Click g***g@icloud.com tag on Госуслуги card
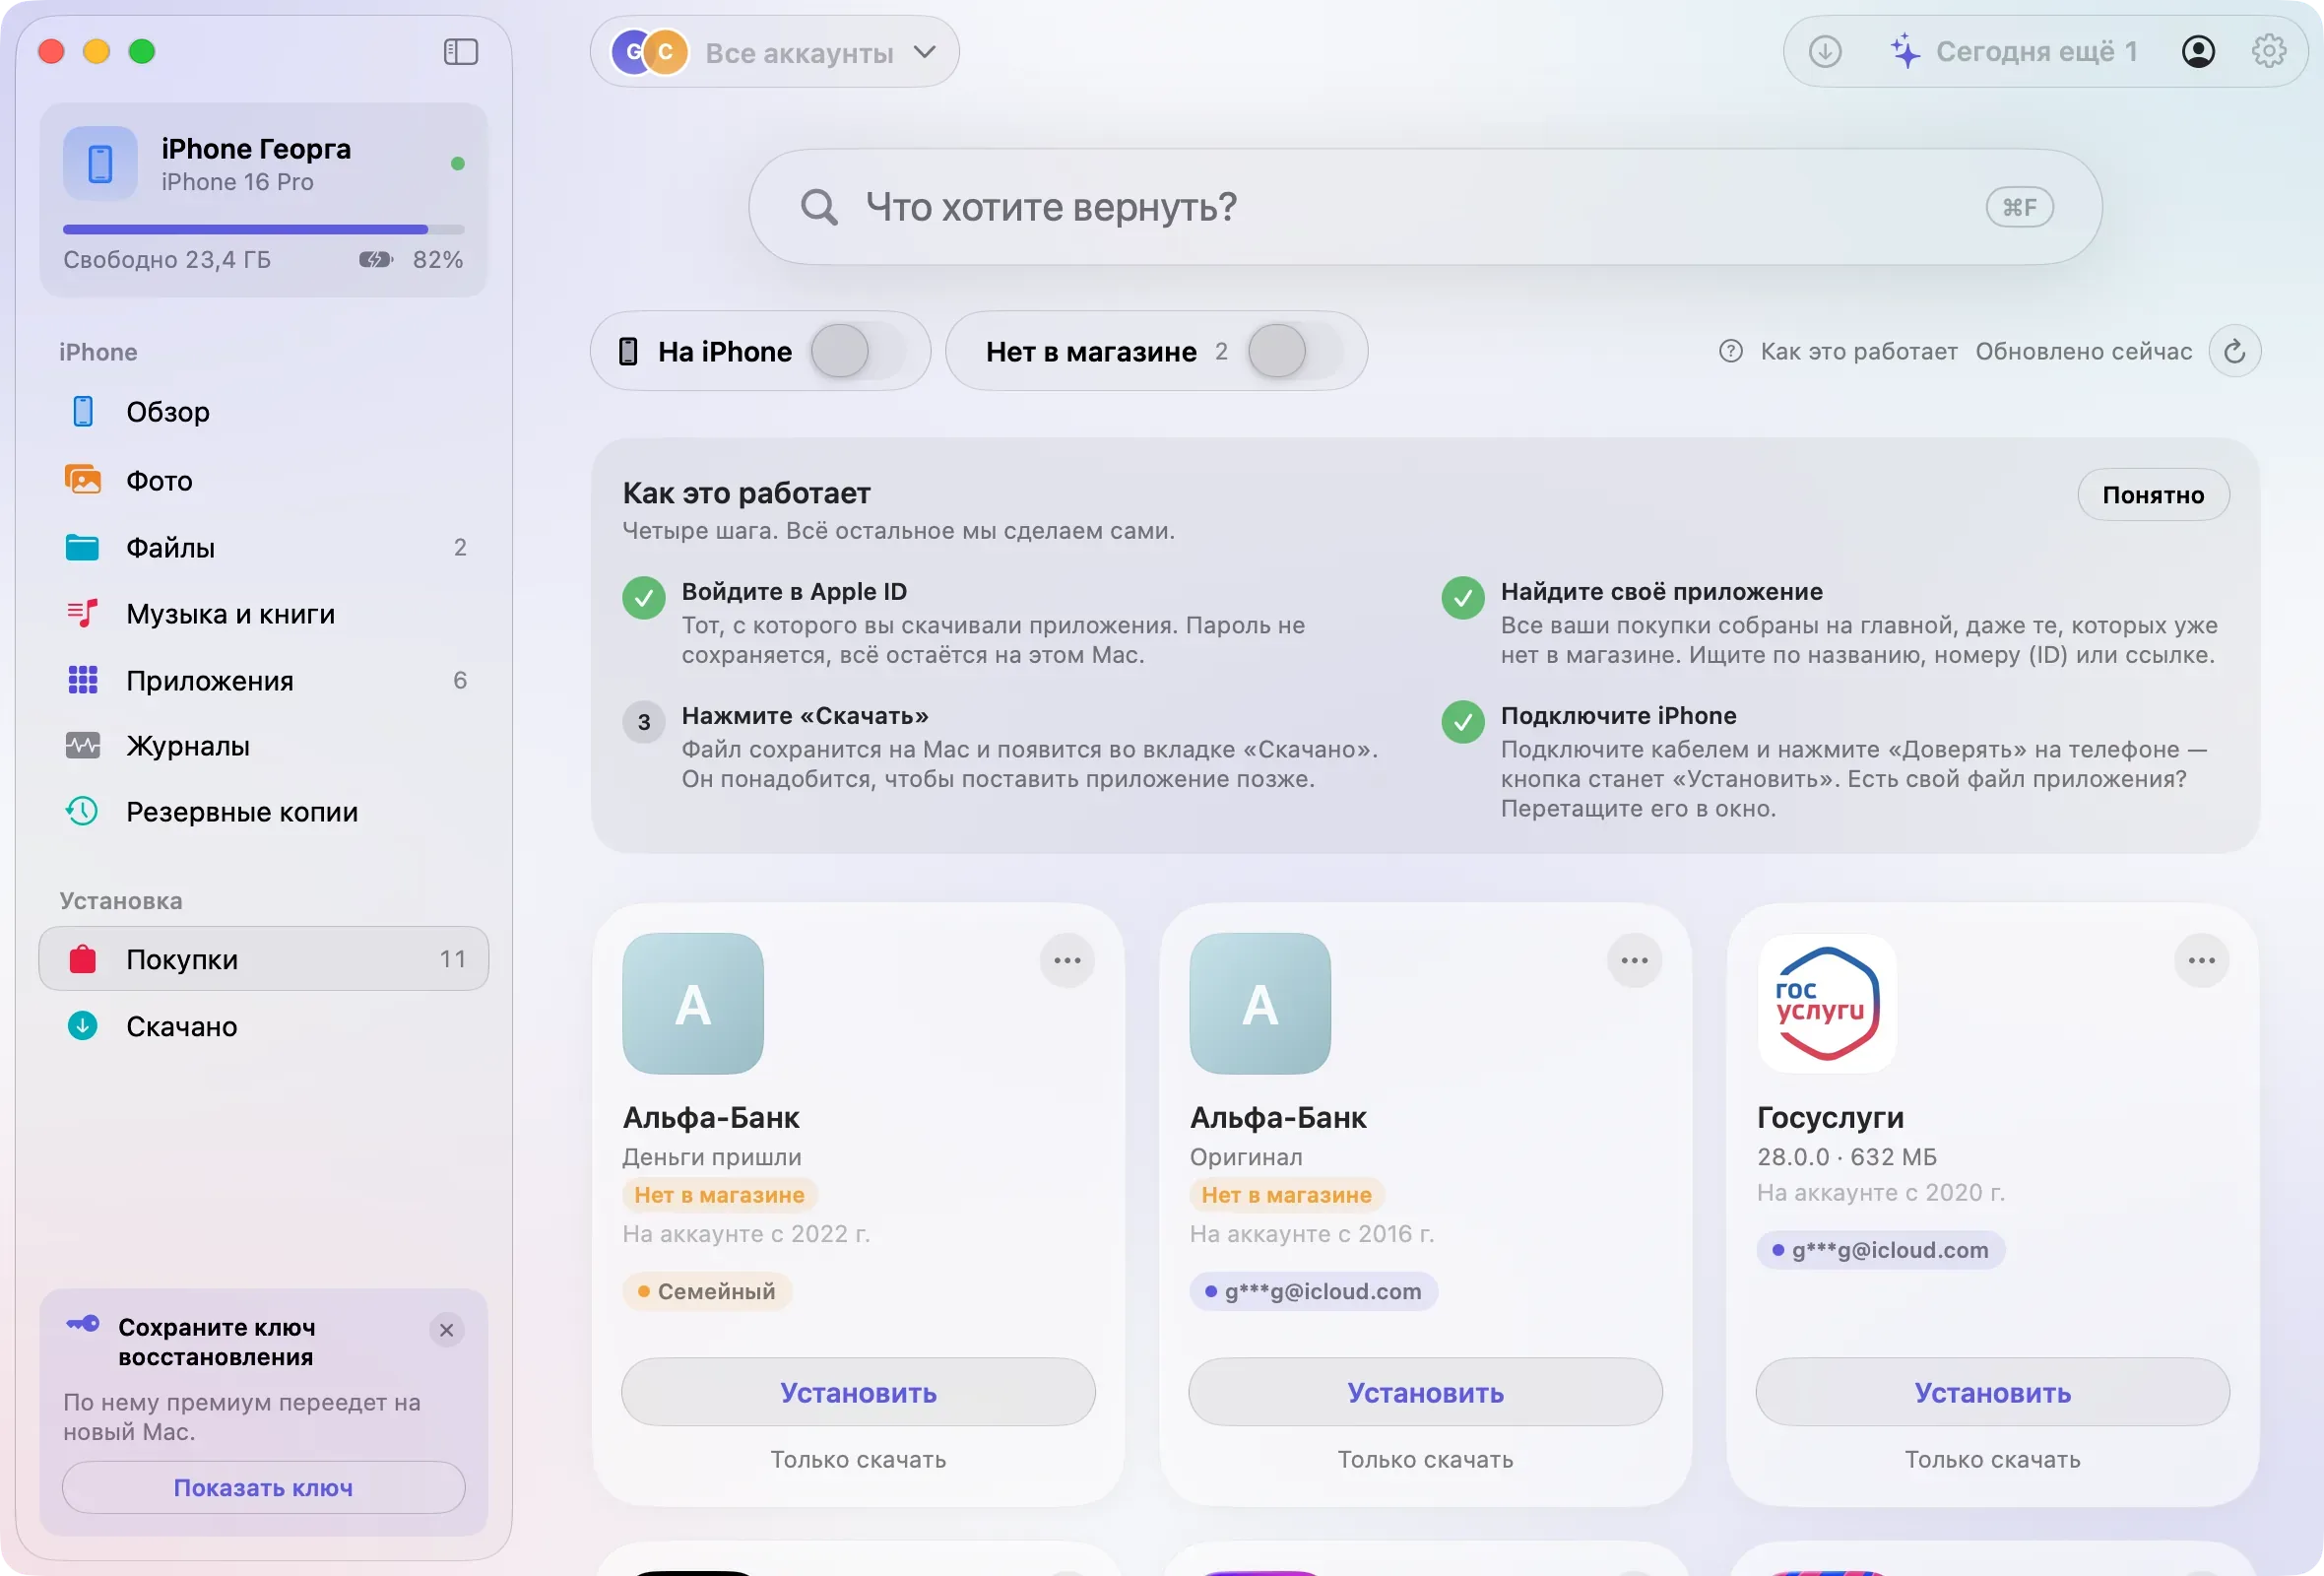The image size is (2324, 1576). pos(1880,1250)
